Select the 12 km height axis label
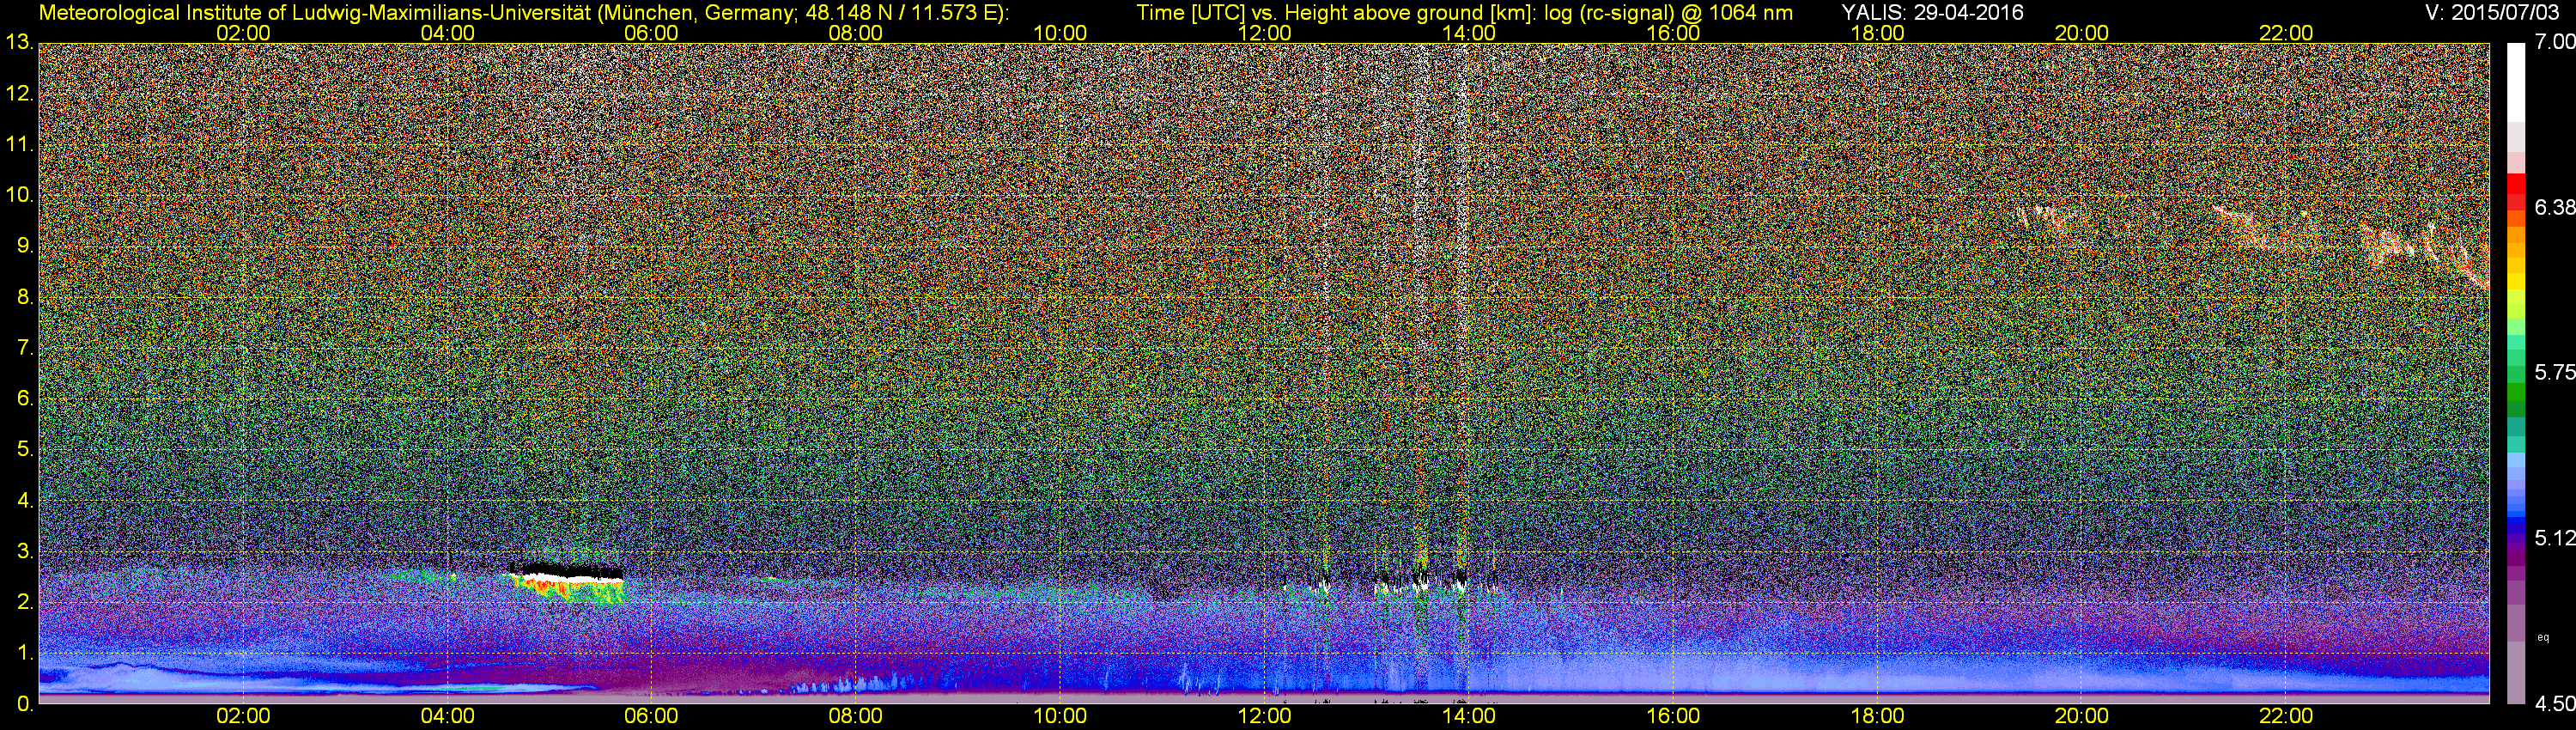Viewport: 2576px width, 730px height. pos(18,94)
